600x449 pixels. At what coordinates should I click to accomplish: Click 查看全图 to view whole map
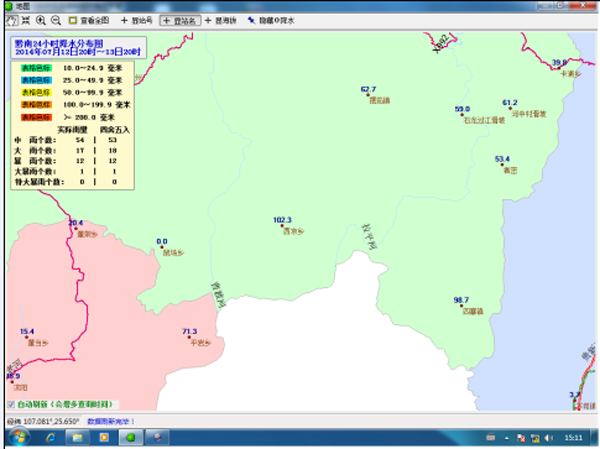89,21
